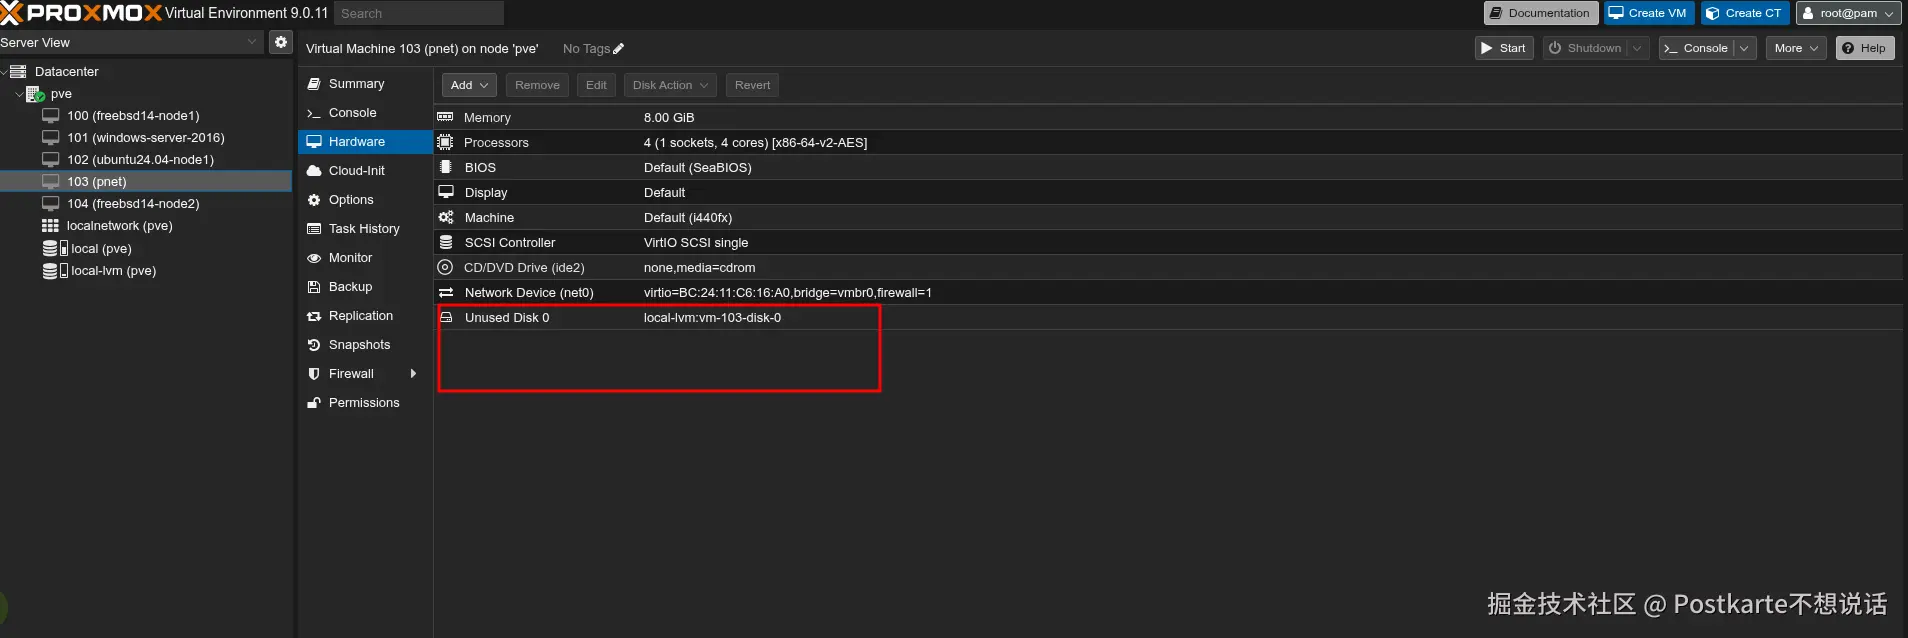
Task: Open the Shutdown options arrow
Action: coord(1637,48)
